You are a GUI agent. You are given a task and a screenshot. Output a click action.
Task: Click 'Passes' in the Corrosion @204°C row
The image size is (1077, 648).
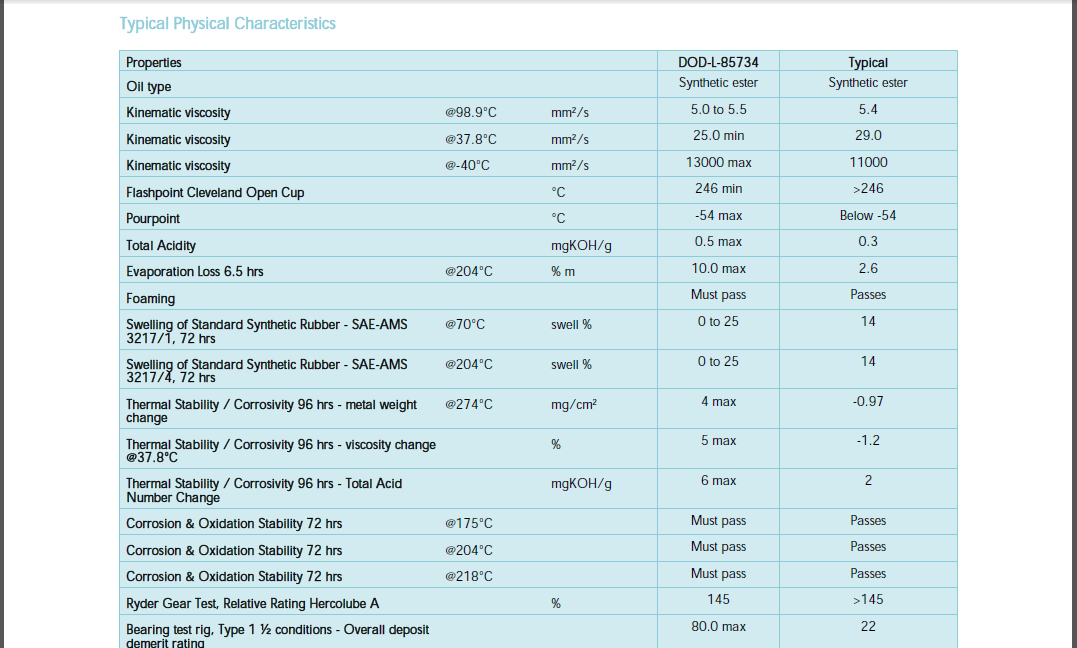(x=868, y=547)
